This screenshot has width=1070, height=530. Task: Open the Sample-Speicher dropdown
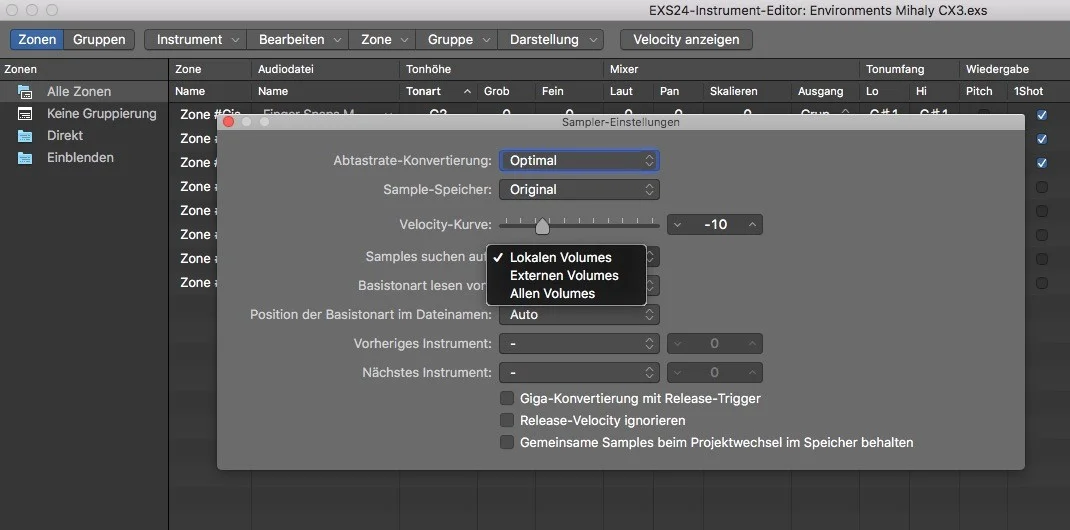click(x=579, y=189)
